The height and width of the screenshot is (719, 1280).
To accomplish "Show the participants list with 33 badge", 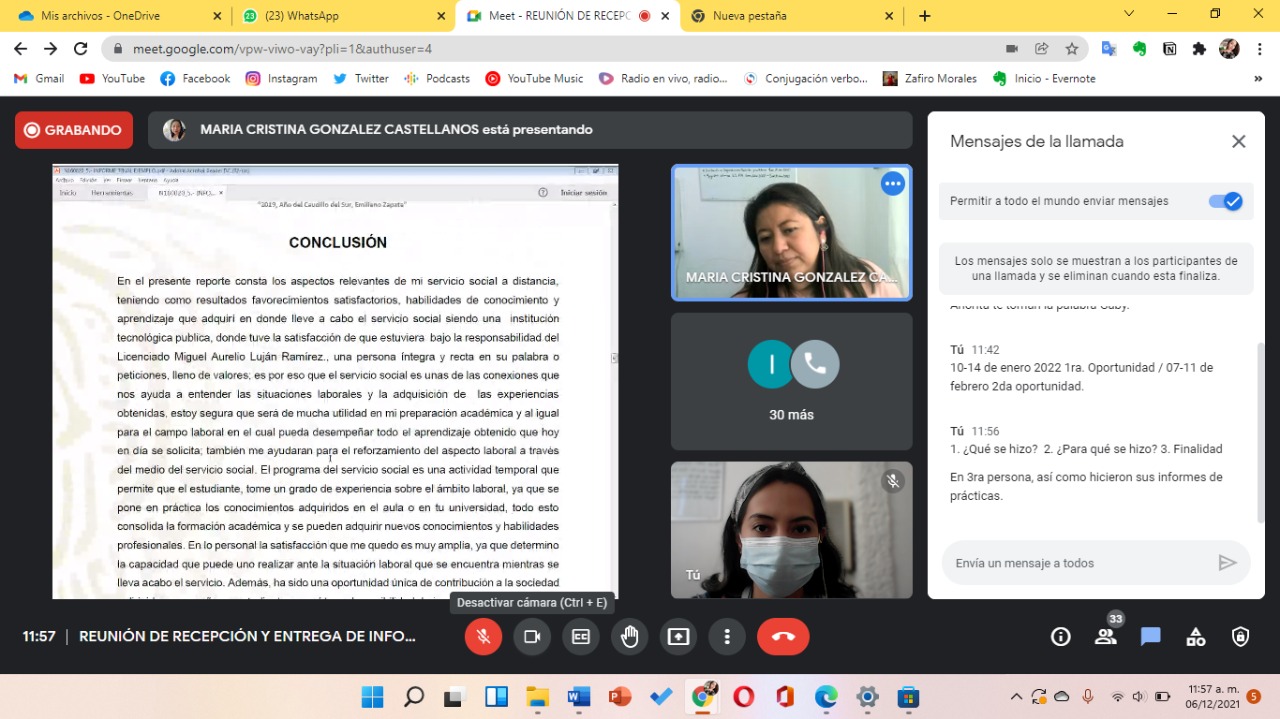I will (x=1106, y=637).
